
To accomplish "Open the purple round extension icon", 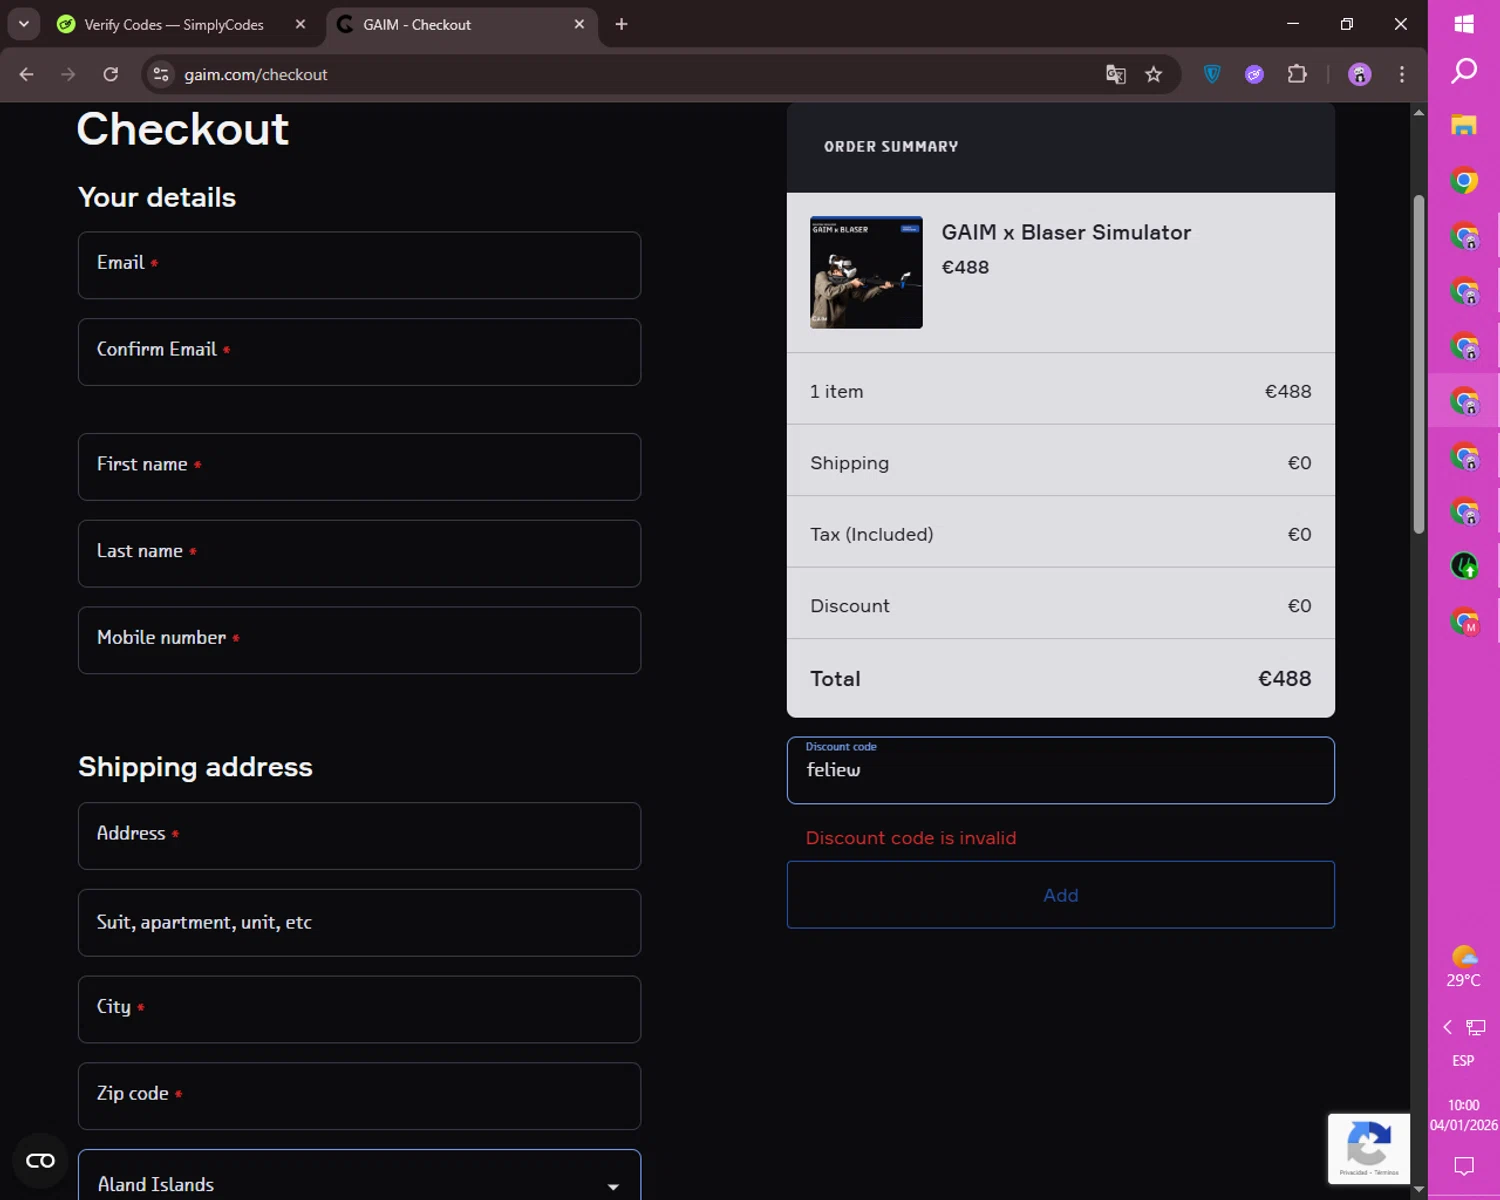I will [x=1254, y=74].
